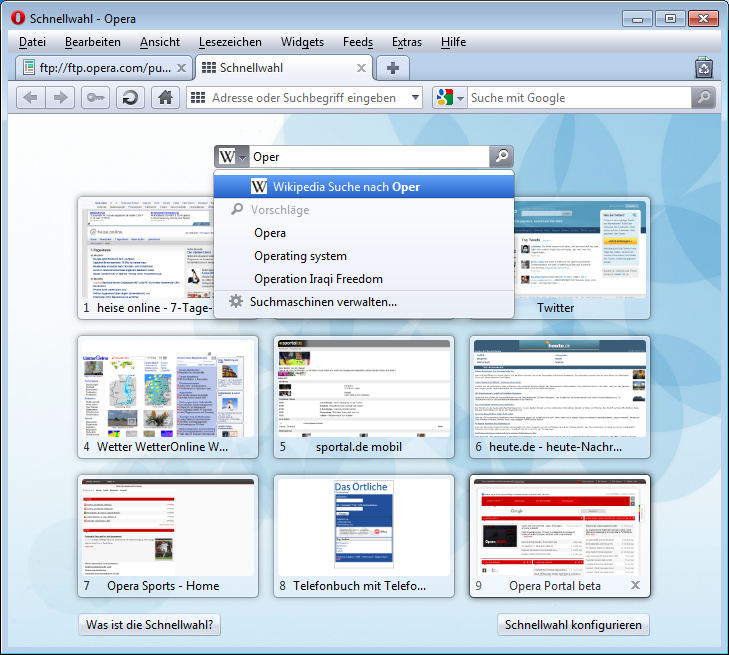Click the Speed Dial grid icon in address field
This screenshot has height=655, width=729.
coord(198,98)
